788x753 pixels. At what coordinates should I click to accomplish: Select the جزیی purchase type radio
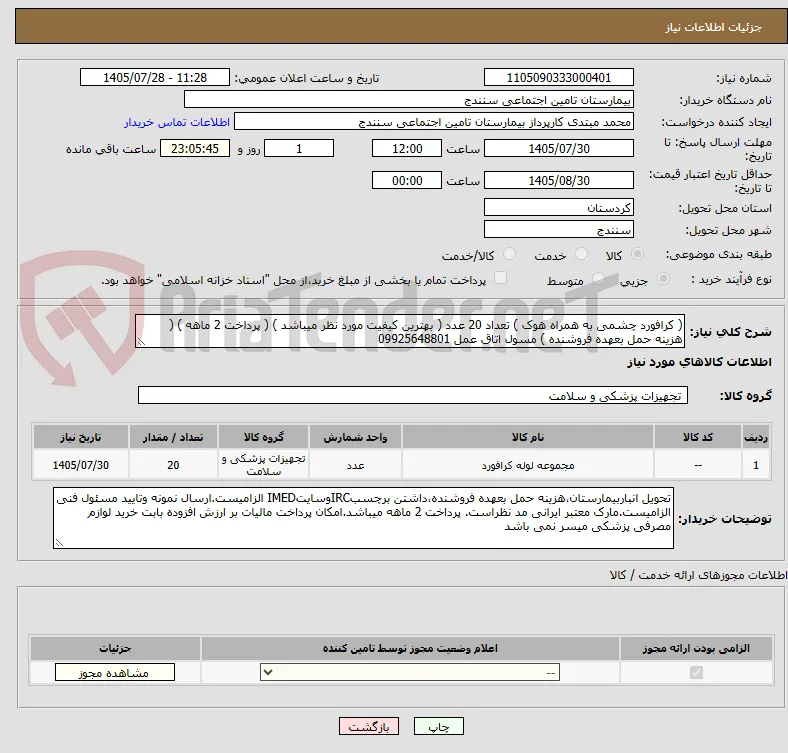[663, 278]
